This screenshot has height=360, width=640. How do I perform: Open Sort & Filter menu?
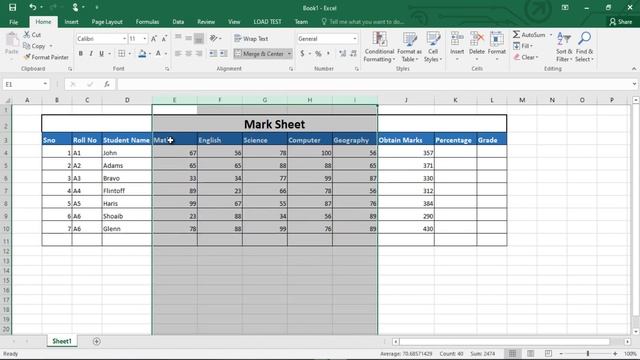(x=564, y=47)
